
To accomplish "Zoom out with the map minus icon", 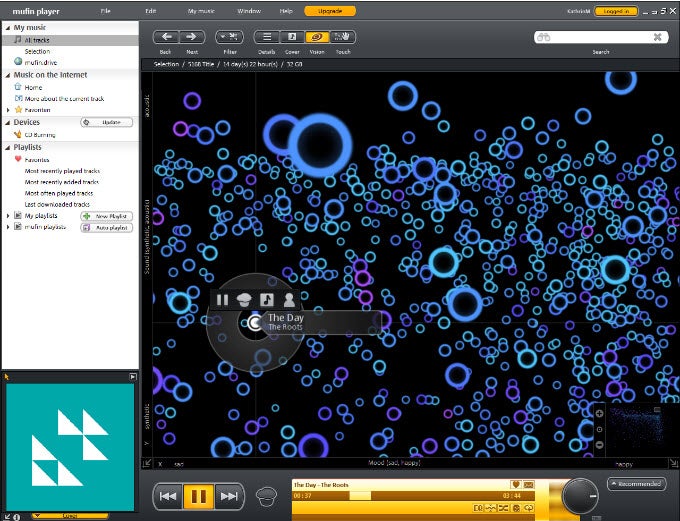I will point(599,445).
